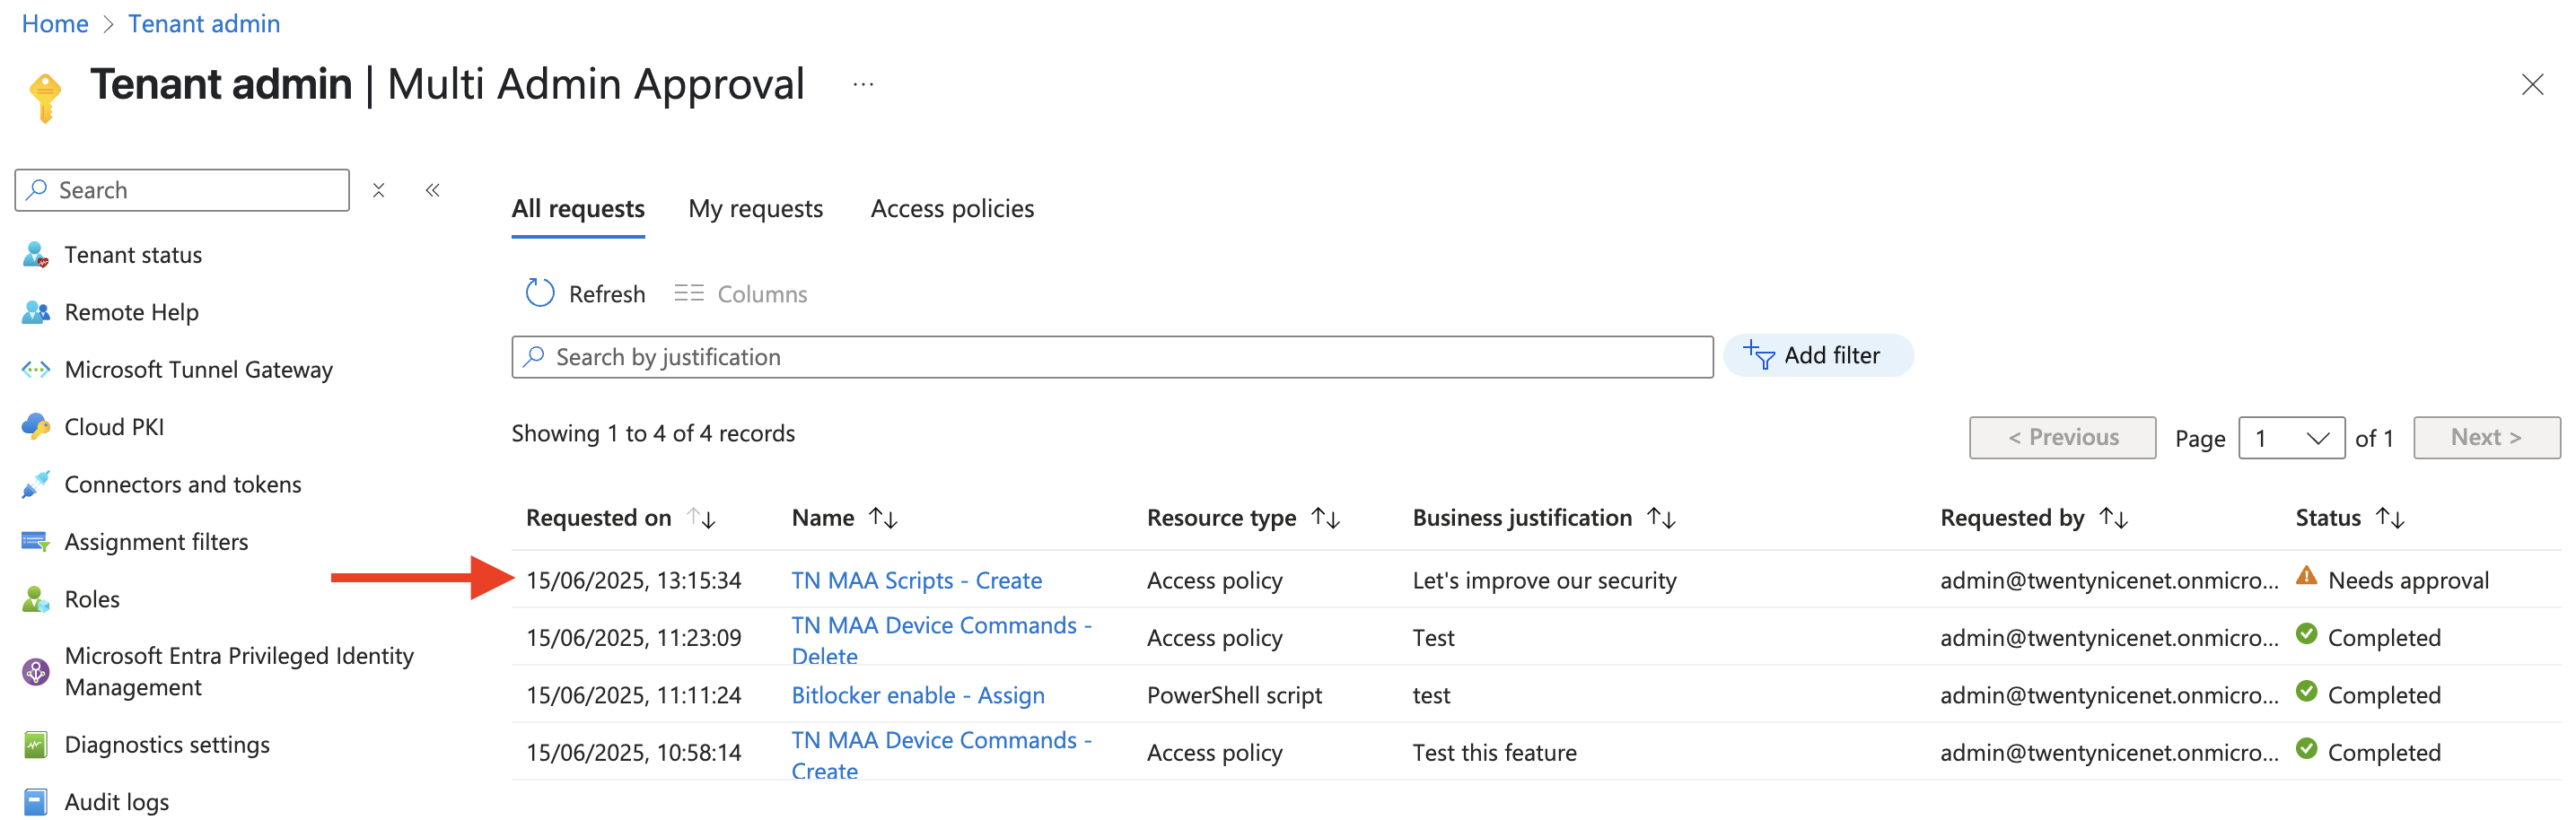The height and width of the screenshot is (820, 2576).
Task: Click the Add filter funnel icon
Action: 1759,355
